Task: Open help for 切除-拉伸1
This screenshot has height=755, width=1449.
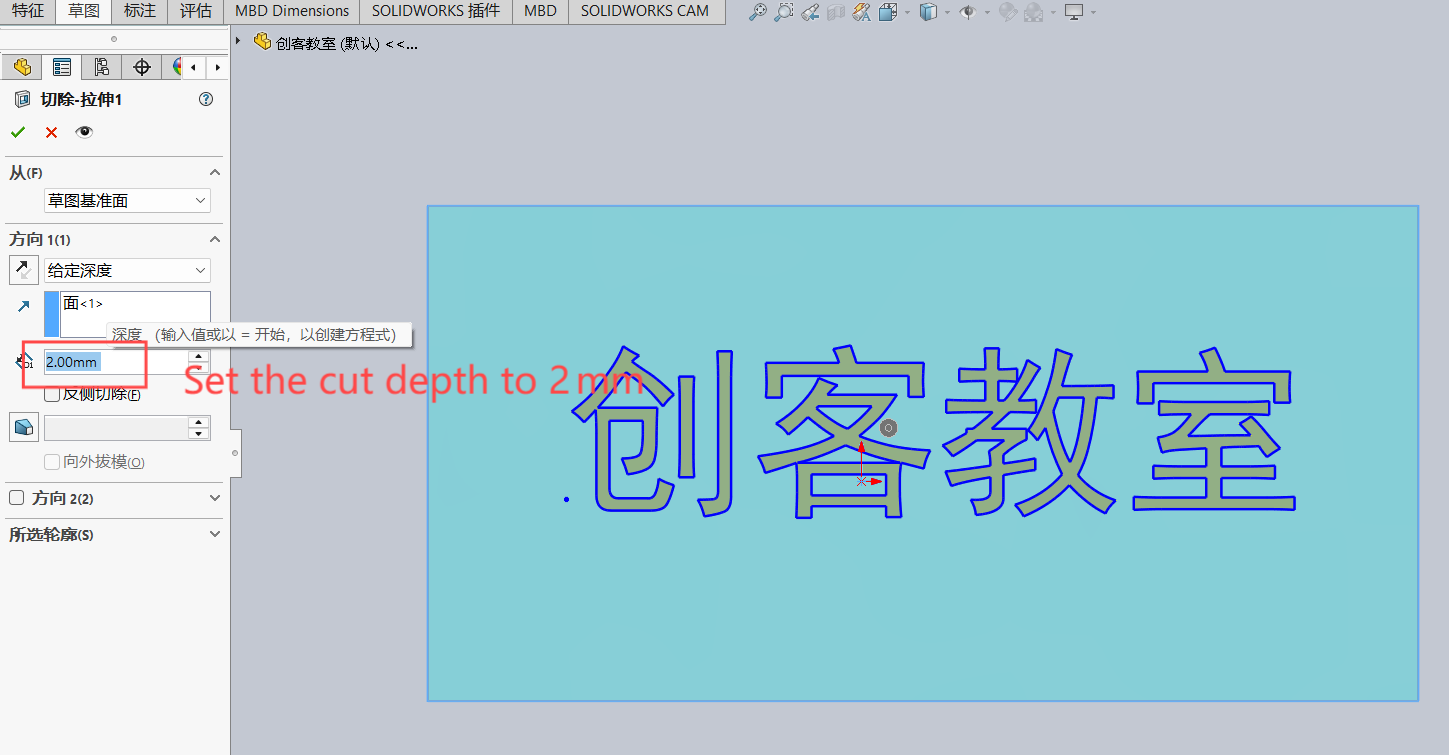Action: coord(206,99)
